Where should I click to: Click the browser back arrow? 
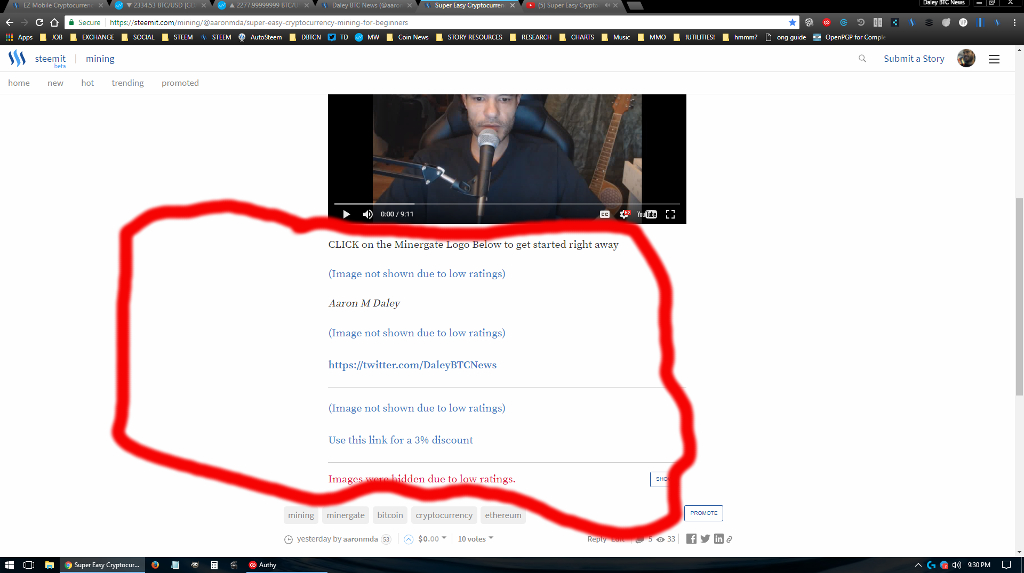pyautogui.click(x=9, y=22)
